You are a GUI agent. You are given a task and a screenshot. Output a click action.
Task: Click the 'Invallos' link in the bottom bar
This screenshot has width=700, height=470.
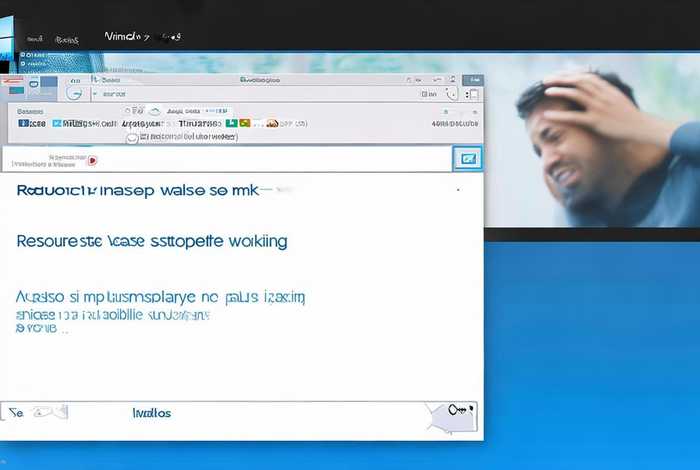(152, 412)
